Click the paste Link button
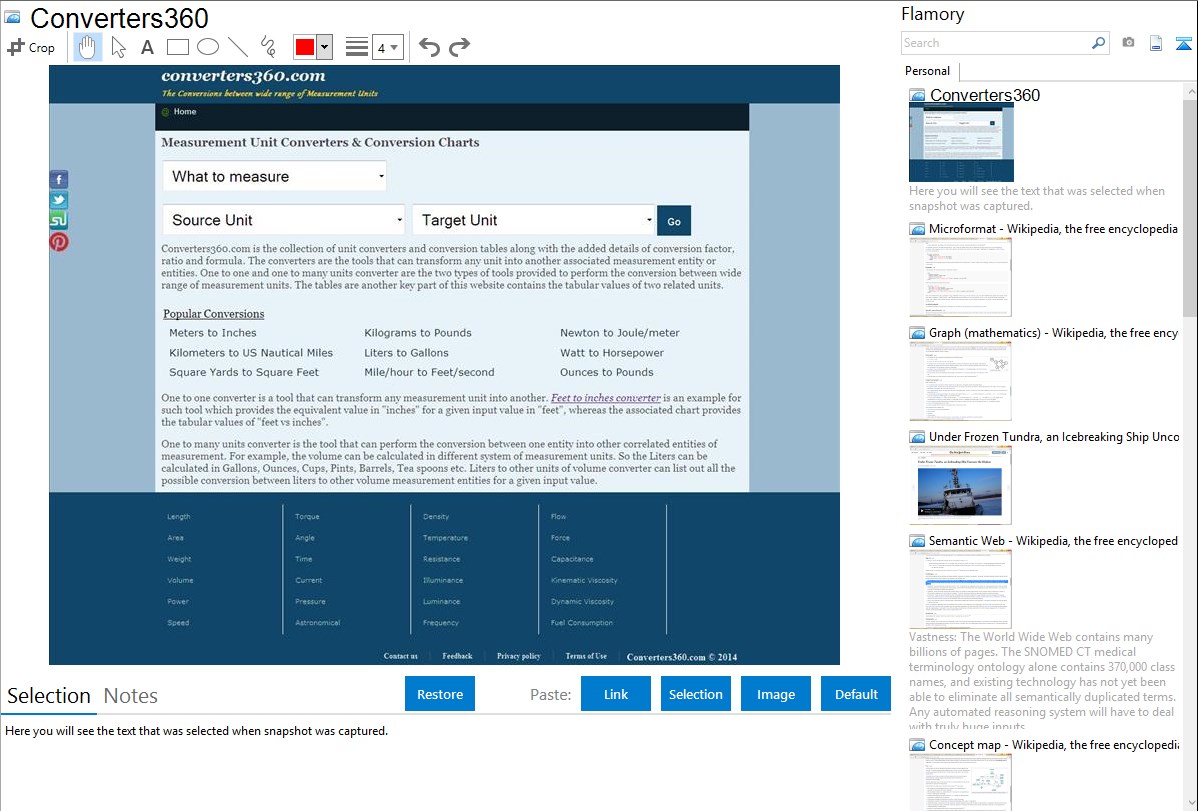Screen dimensions: 1198x811 point(616,694)
